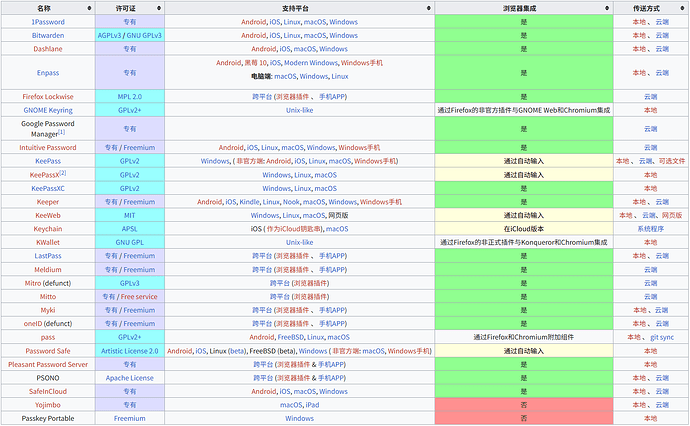Image resolution: width=690 pixels, height=426 pixels.
Task: Open the Kindle platform link
Action: [x=250, y=202]
